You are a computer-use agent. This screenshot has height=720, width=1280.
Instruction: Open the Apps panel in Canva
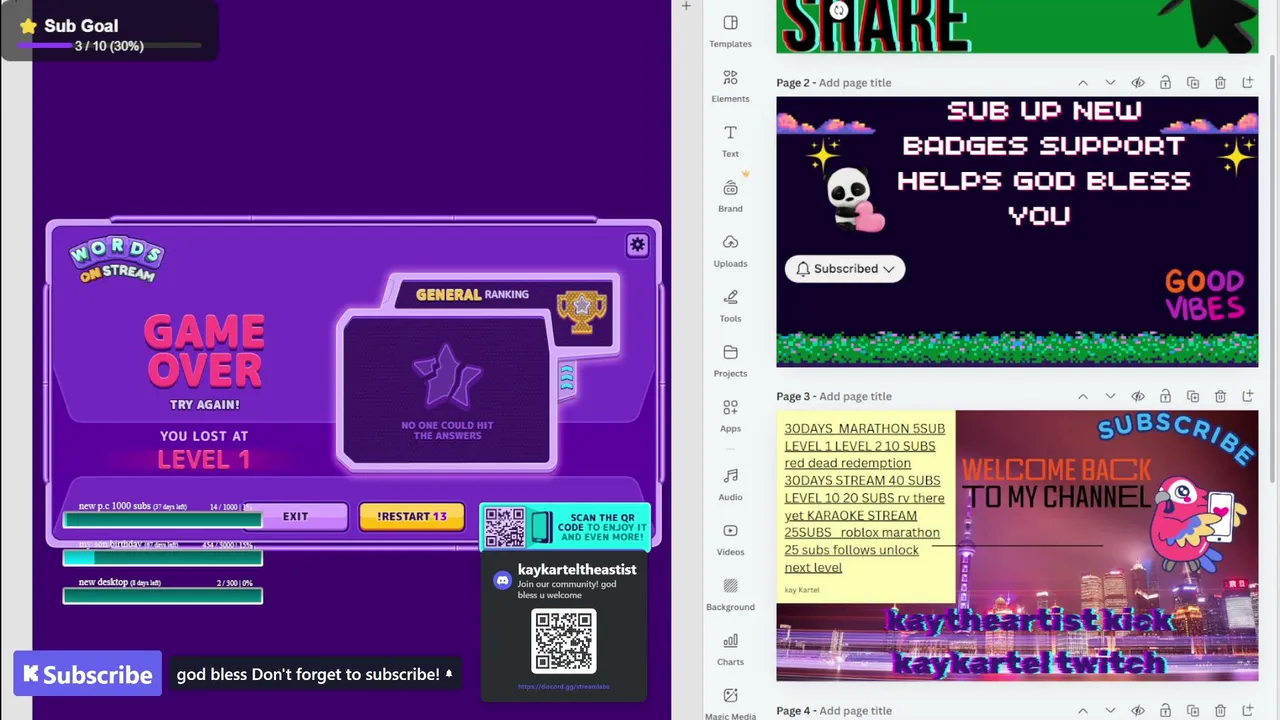tap(730, 416)
